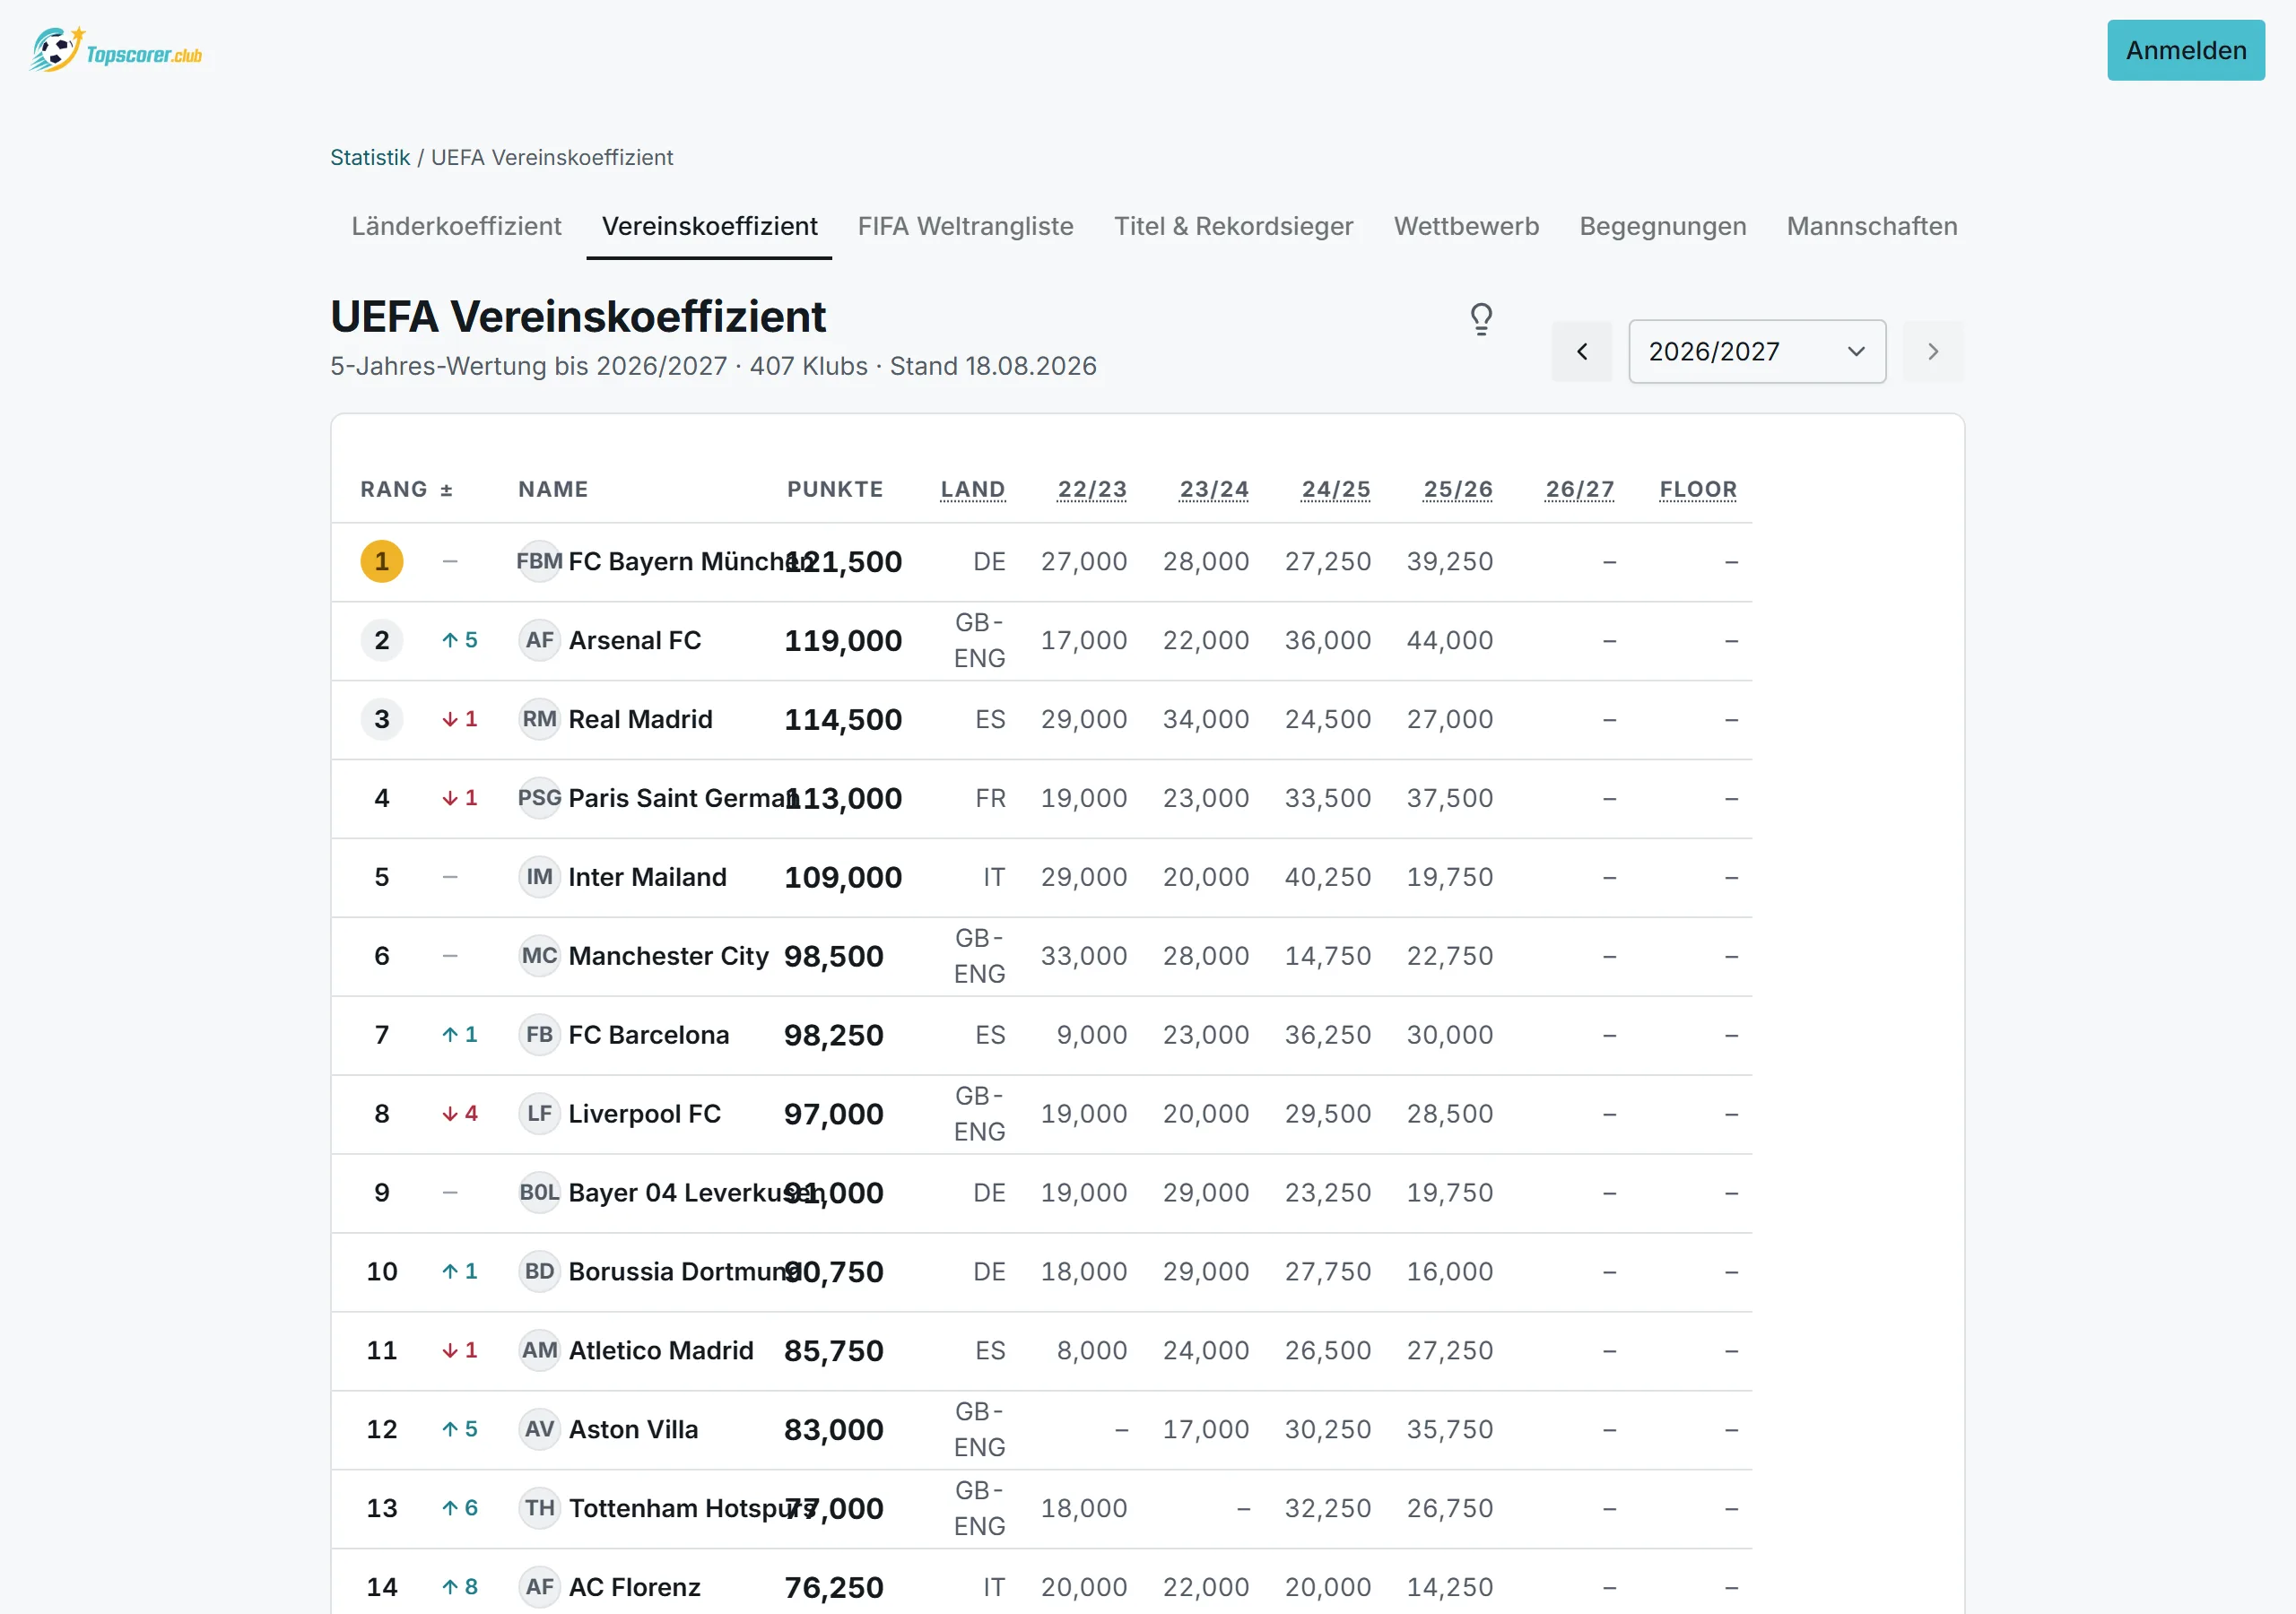Viewport: 2296px width, 1614px height.
Task: Open the Topscorer.club logo homepage
Action: 116,50
